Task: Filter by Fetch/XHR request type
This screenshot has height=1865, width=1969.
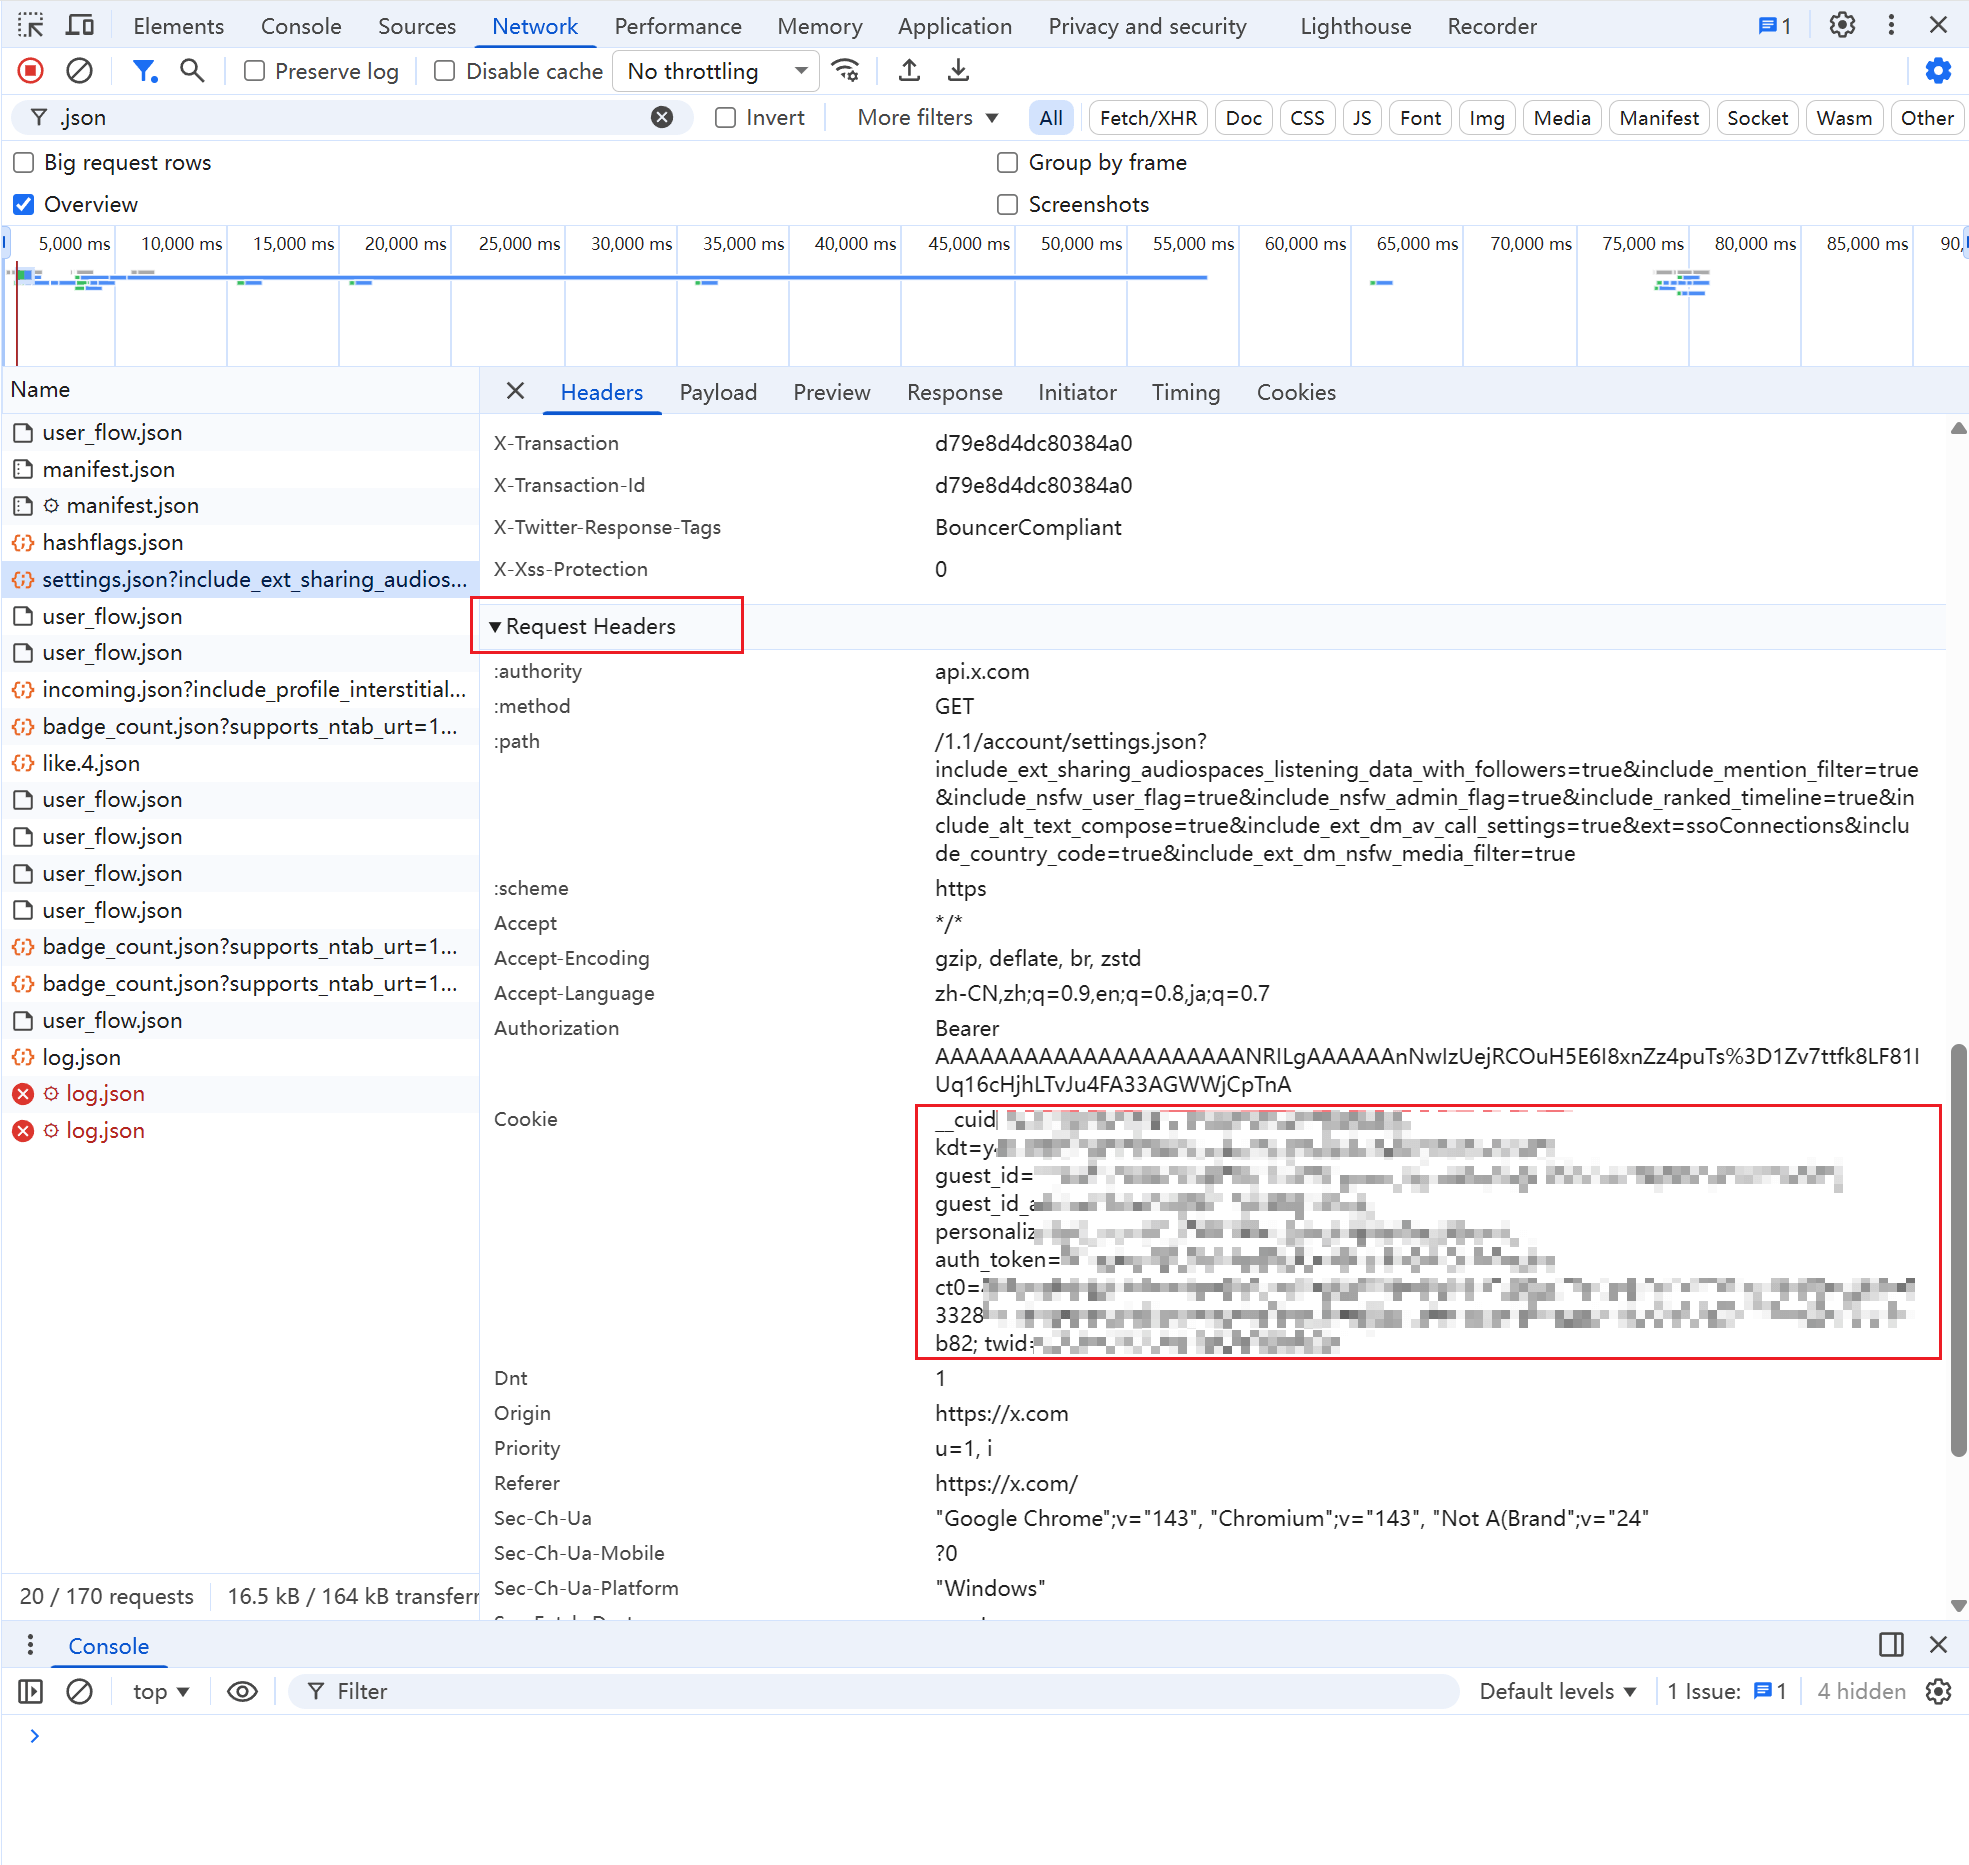Action: click(x=1147, y=118)
